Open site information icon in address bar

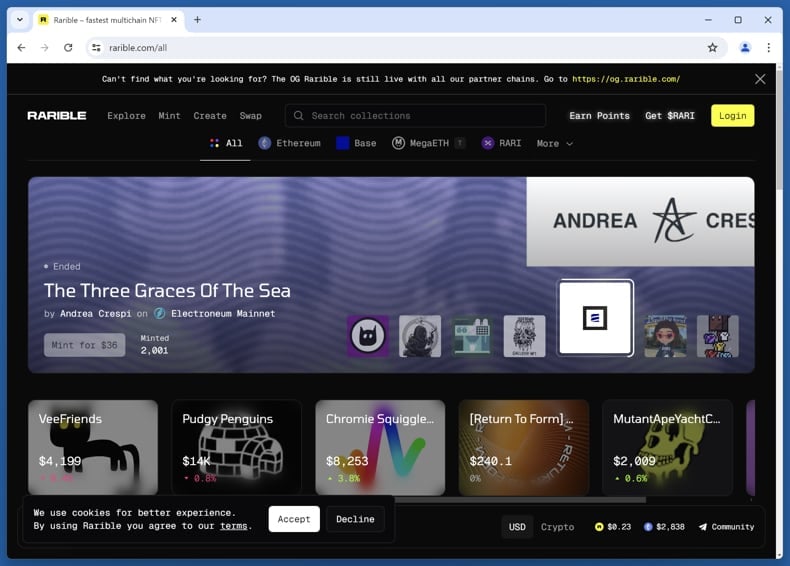(x=96, y=48)
